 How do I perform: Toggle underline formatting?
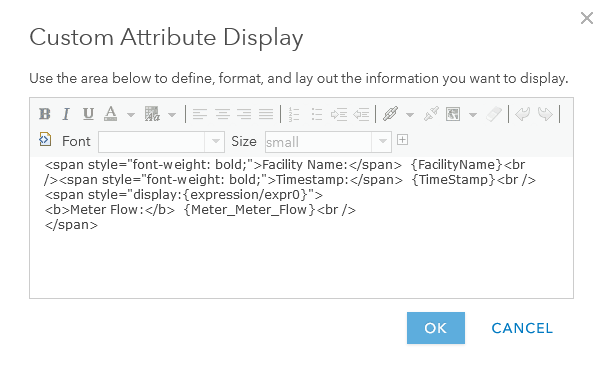88,114
